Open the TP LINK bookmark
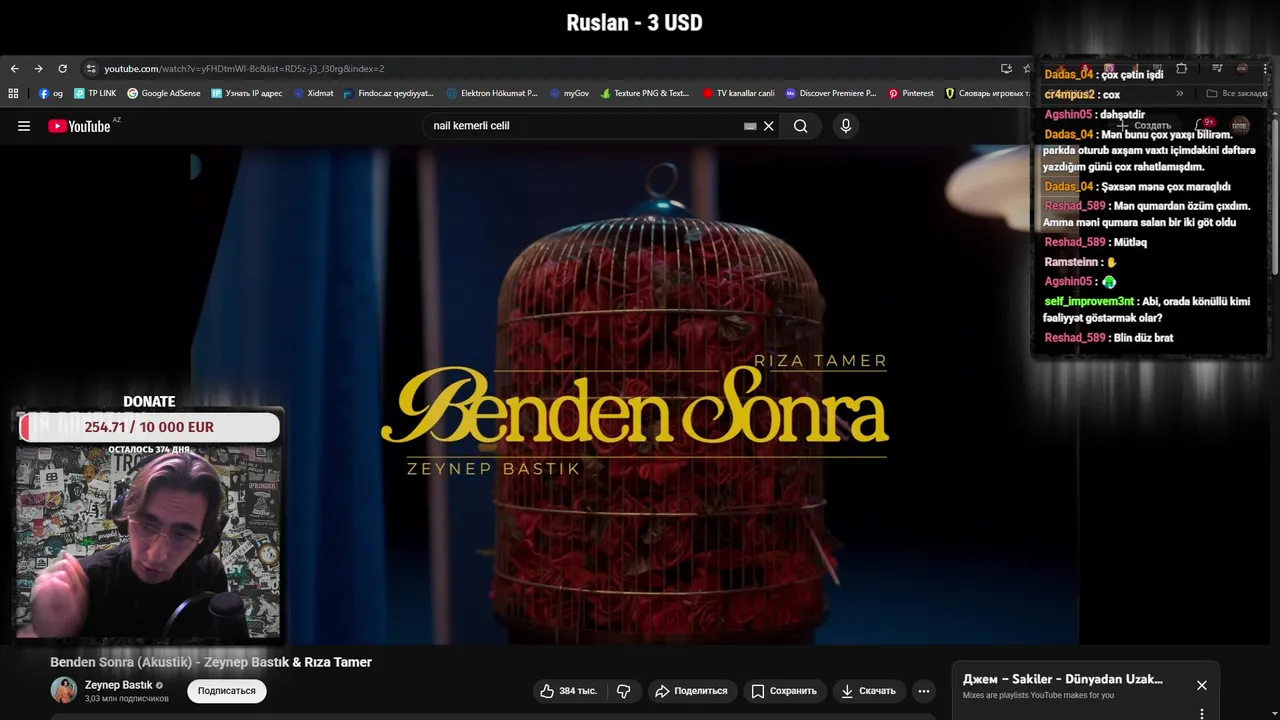 click(95, 93)
